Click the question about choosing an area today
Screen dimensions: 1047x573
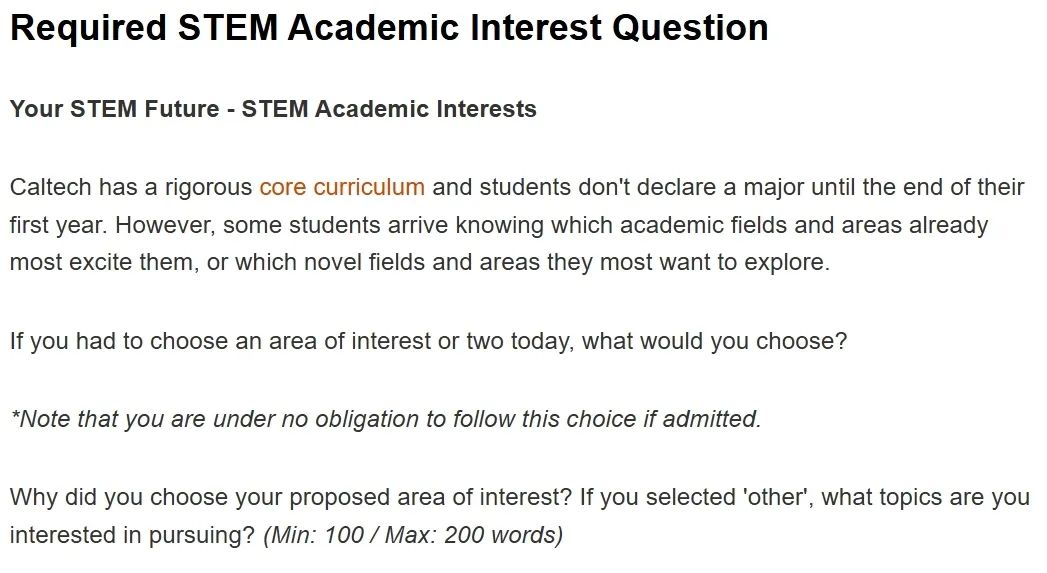click(x=428, y=341)
